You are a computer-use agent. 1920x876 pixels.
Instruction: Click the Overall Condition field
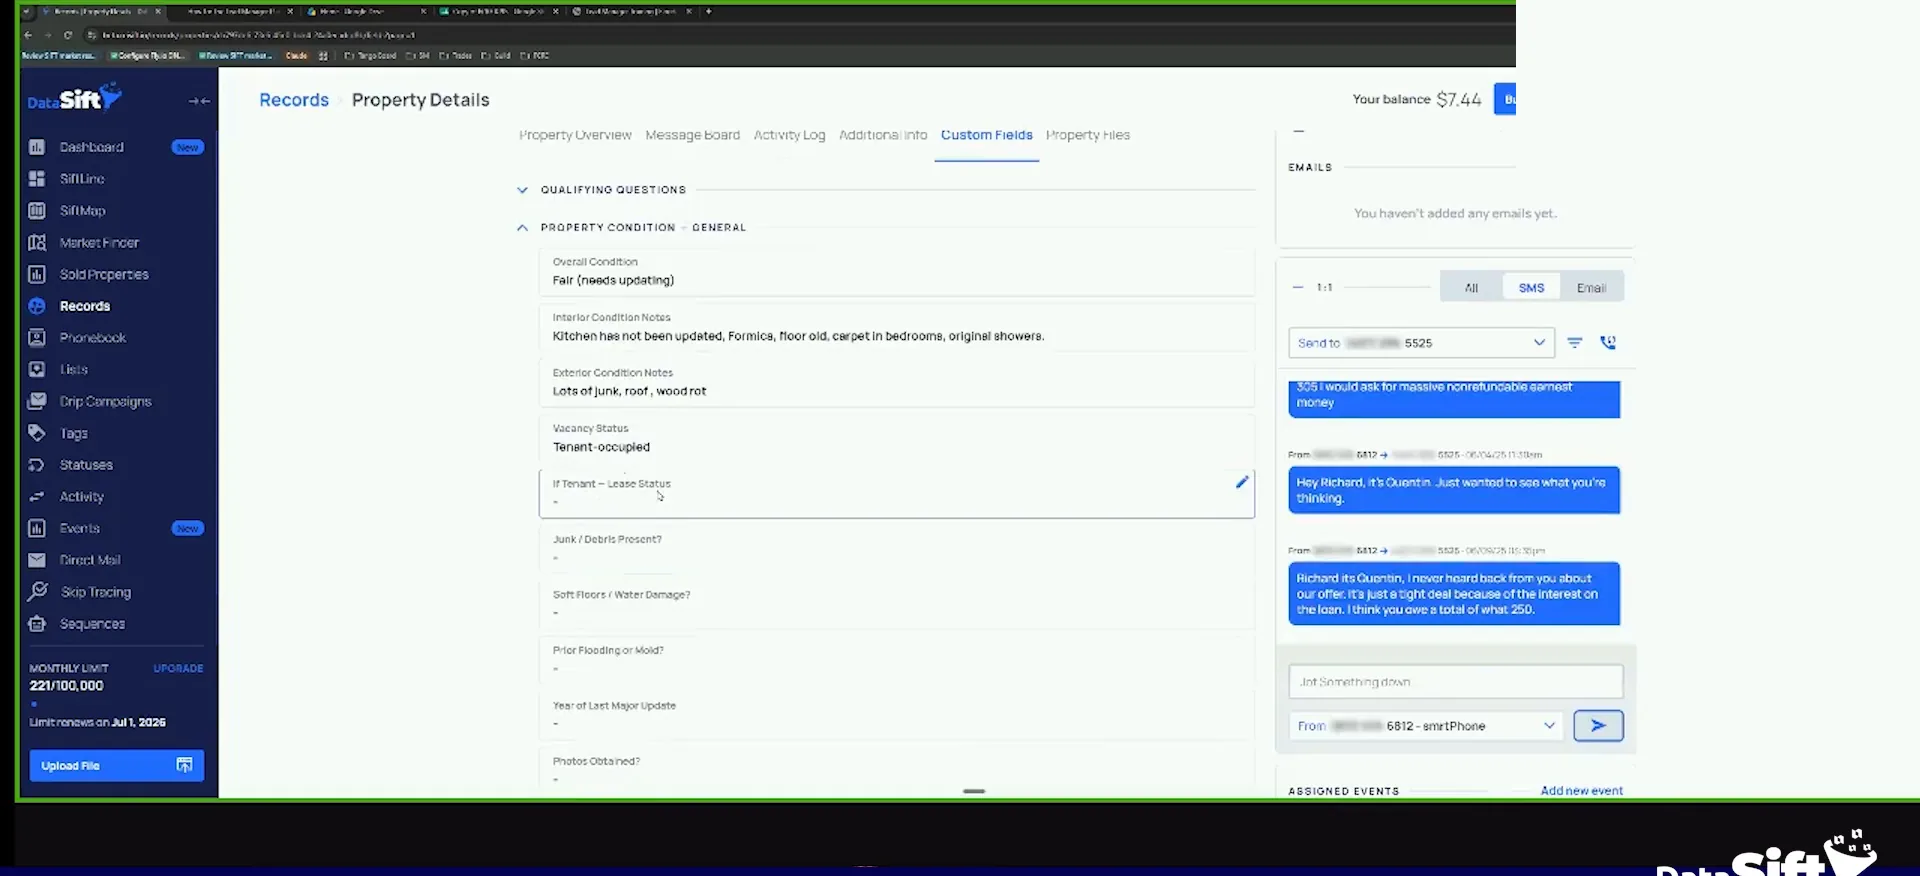pos(896,272)
